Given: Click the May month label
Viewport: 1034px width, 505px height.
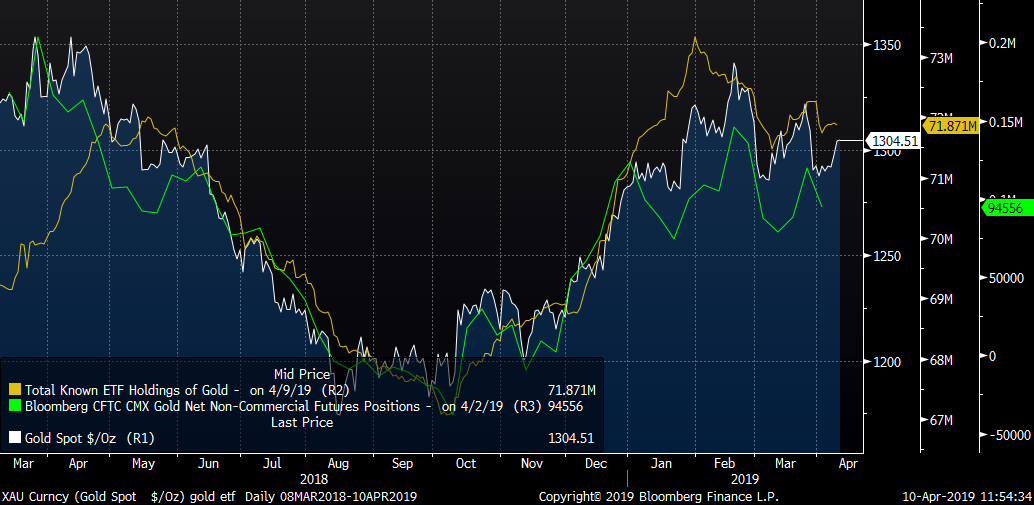Looking at the screenshot, I should (143, 464).
